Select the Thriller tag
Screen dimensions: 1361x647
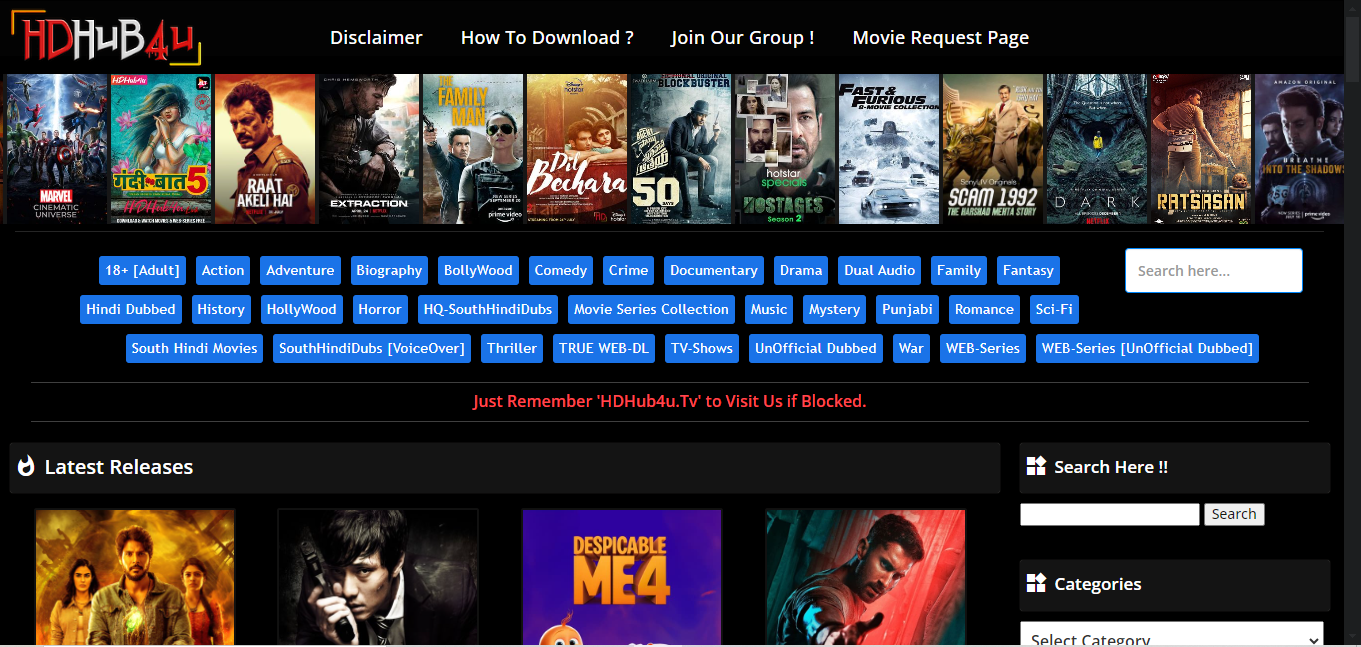tap(512, 348)
